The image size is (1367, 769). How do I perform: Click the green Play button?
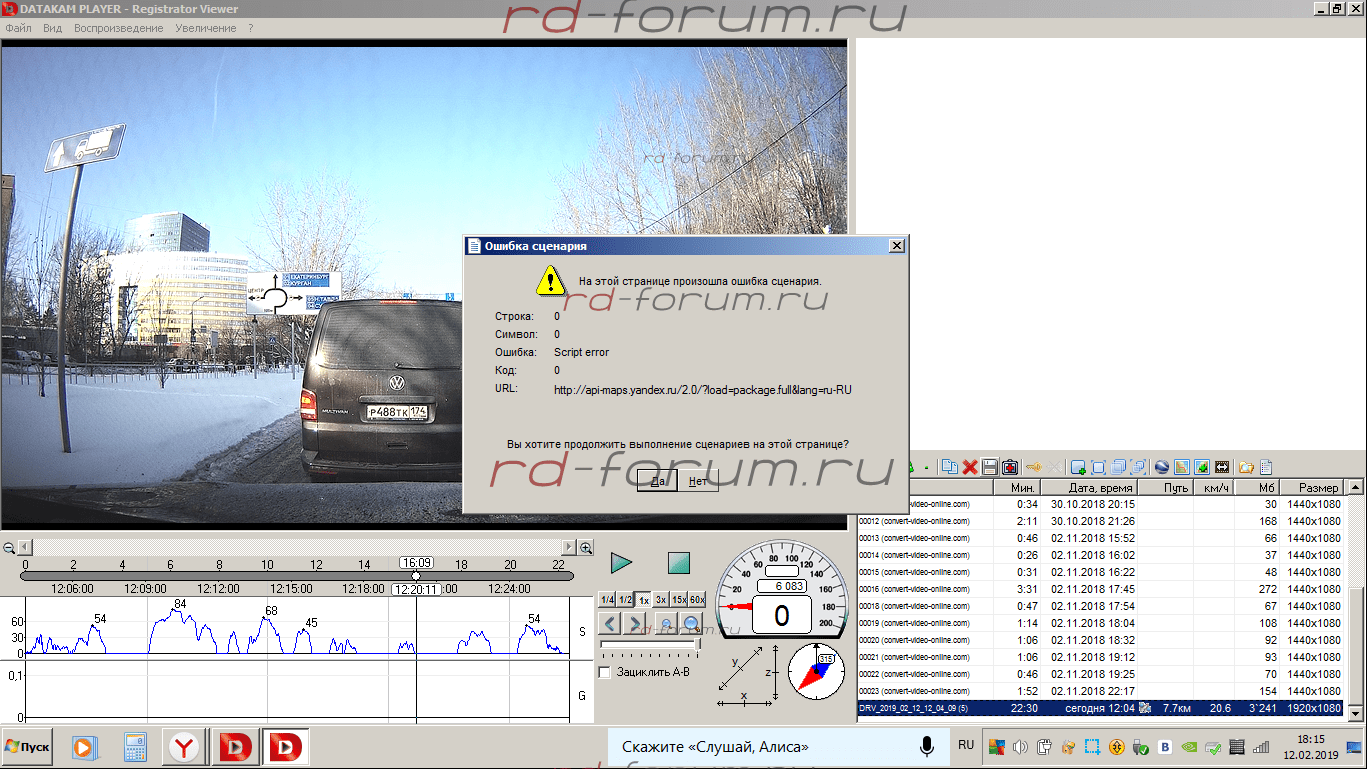point(621,563)
